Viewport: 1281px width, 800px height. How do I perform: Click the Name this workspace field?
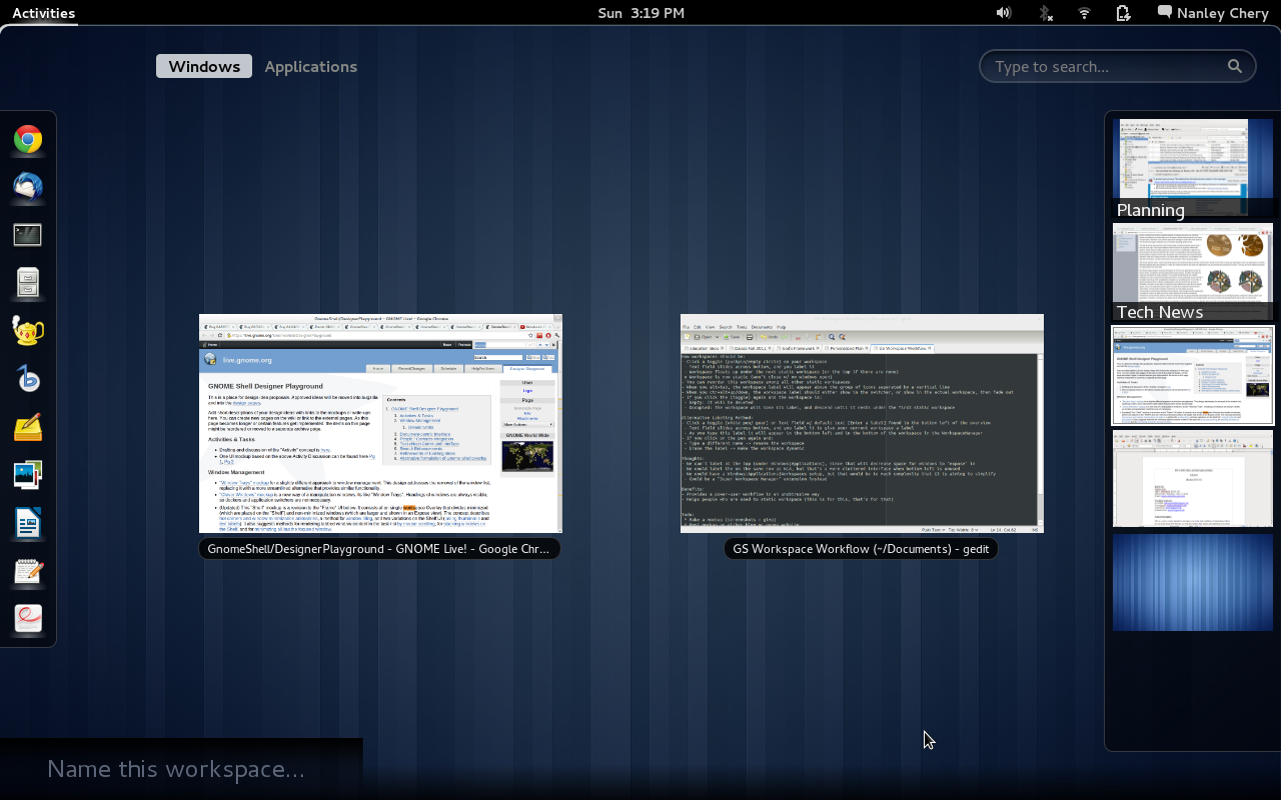176,768
